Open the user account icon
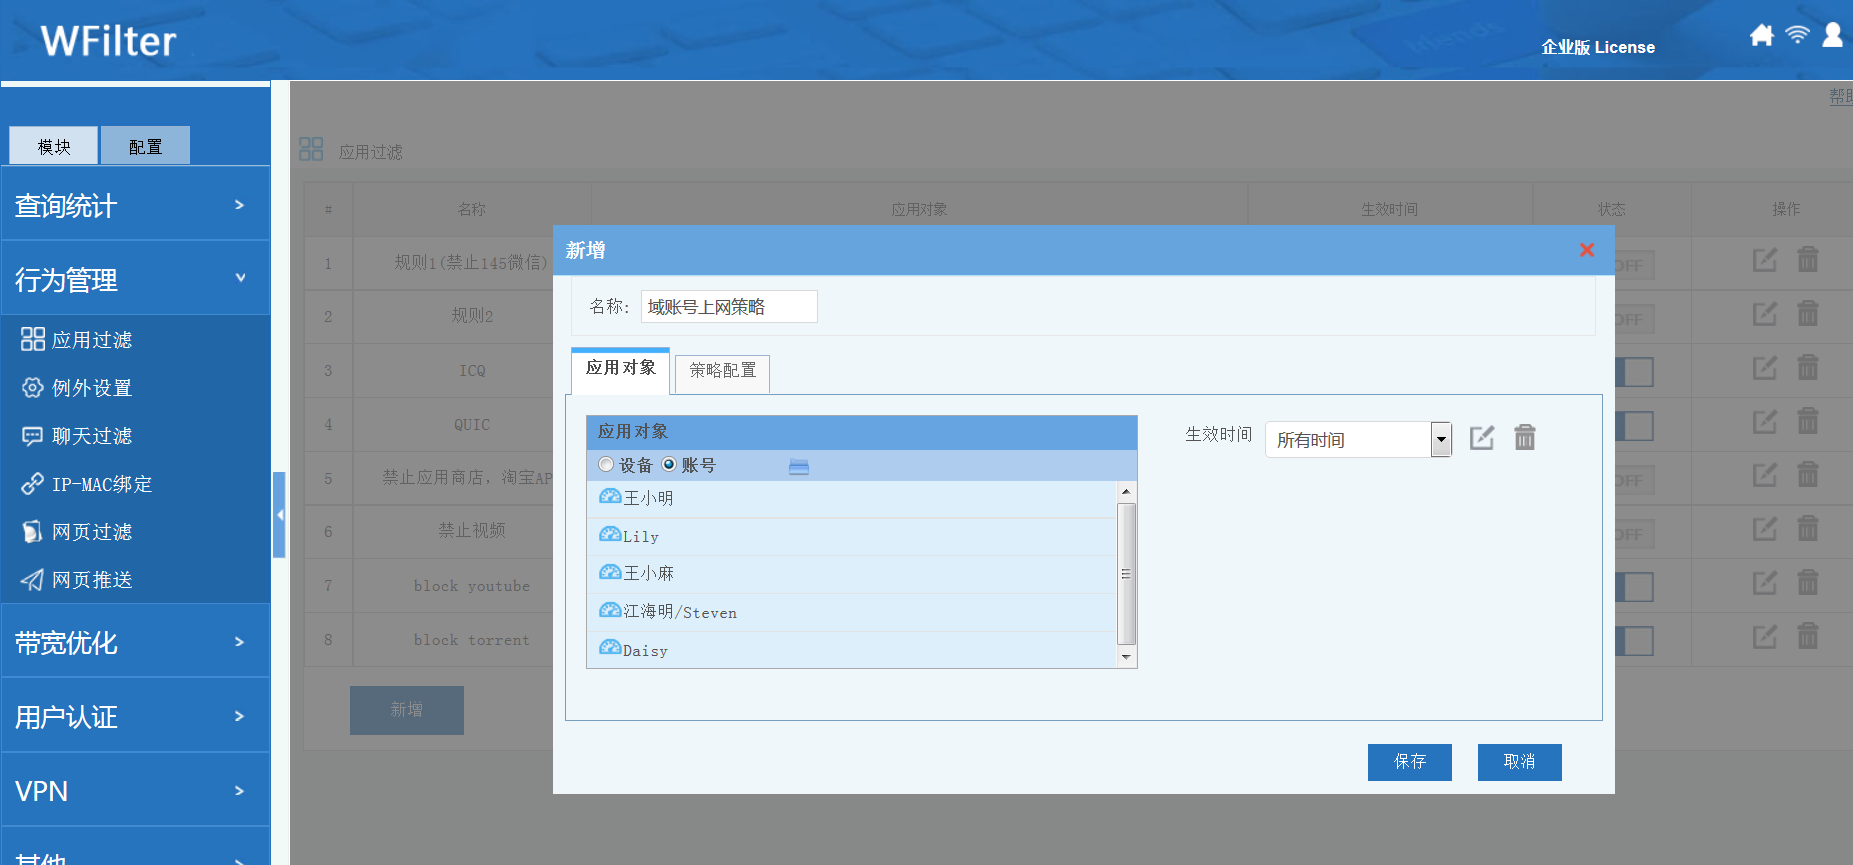1853x865 pixels. coord(1832,36)
